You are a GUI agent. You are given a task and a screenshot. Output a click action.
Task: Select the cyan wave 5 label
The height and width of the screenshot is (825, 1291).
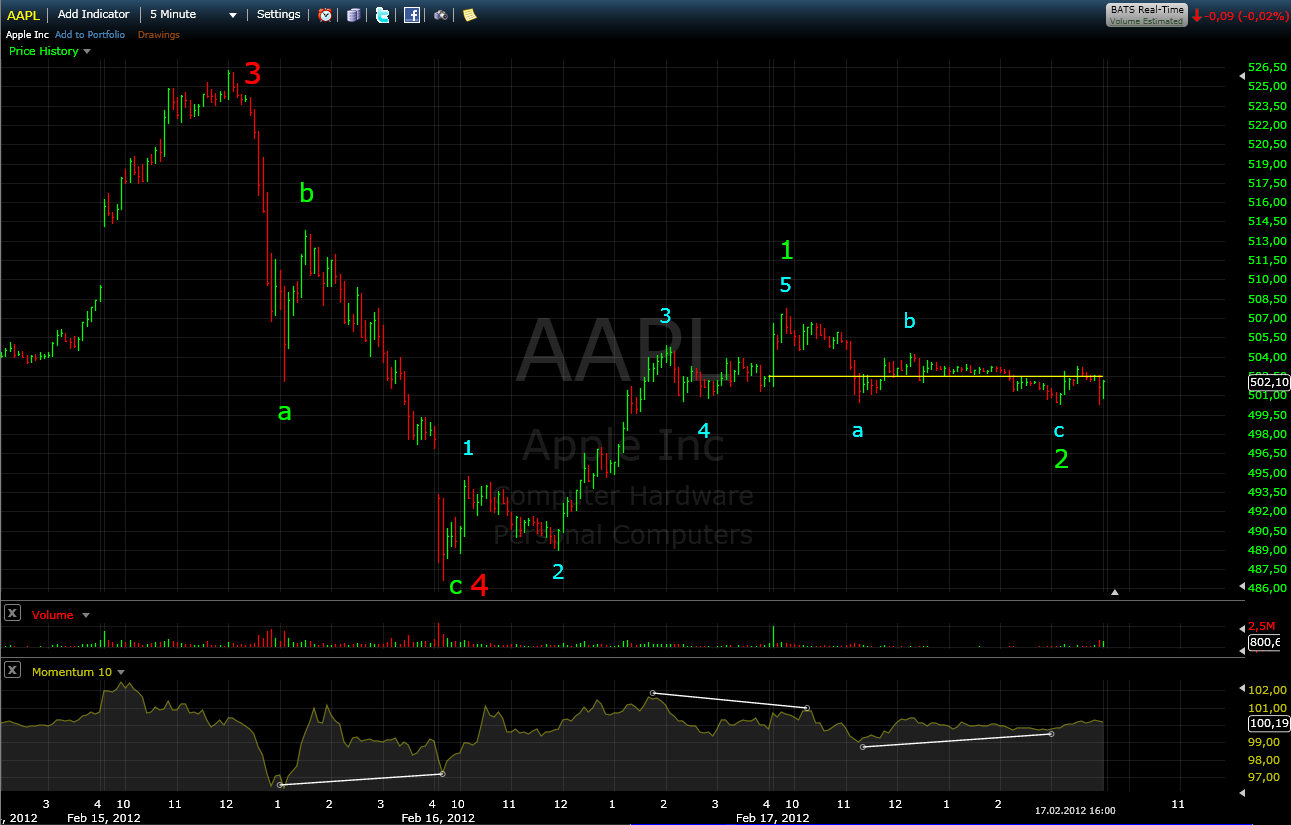pos(786,285)
